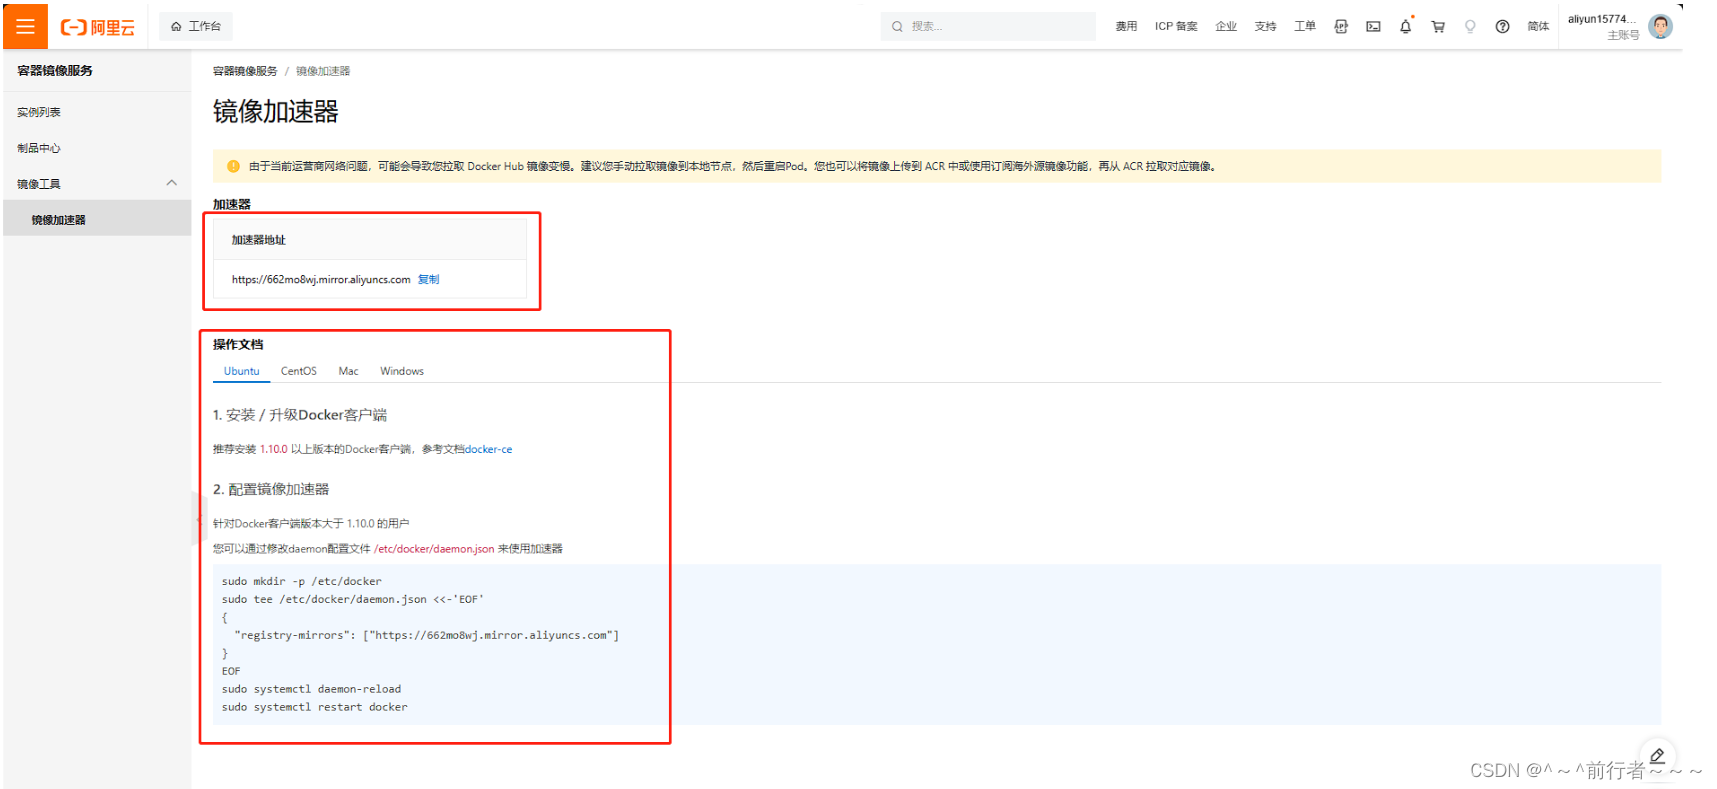Viewport: 1717px width, 789px height.
Task: Click the magnifier icon in search box
Action: click(897, 27)
